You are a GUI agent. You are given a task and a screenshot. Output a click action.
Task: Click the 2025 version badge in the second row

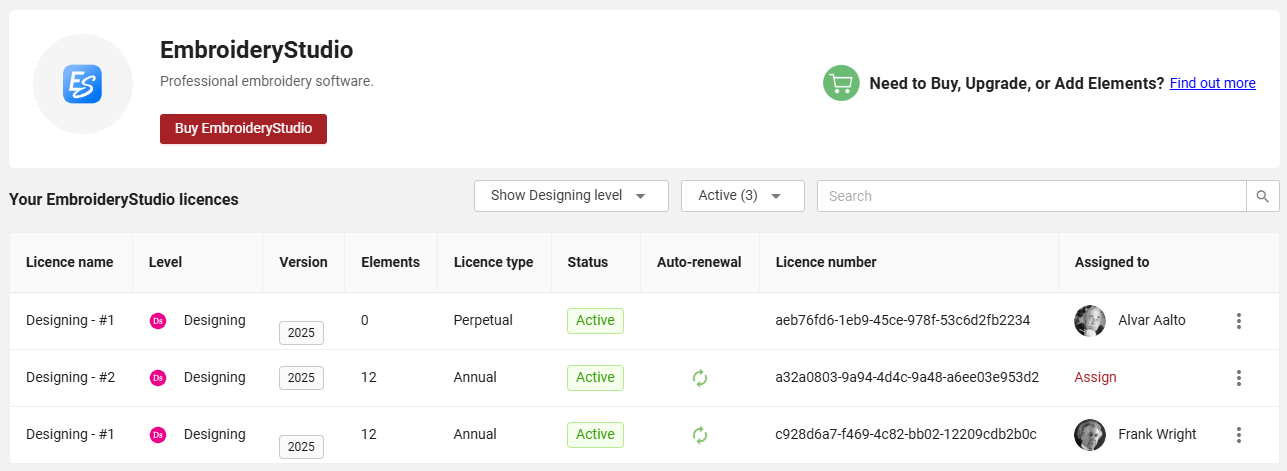[301, 378]
